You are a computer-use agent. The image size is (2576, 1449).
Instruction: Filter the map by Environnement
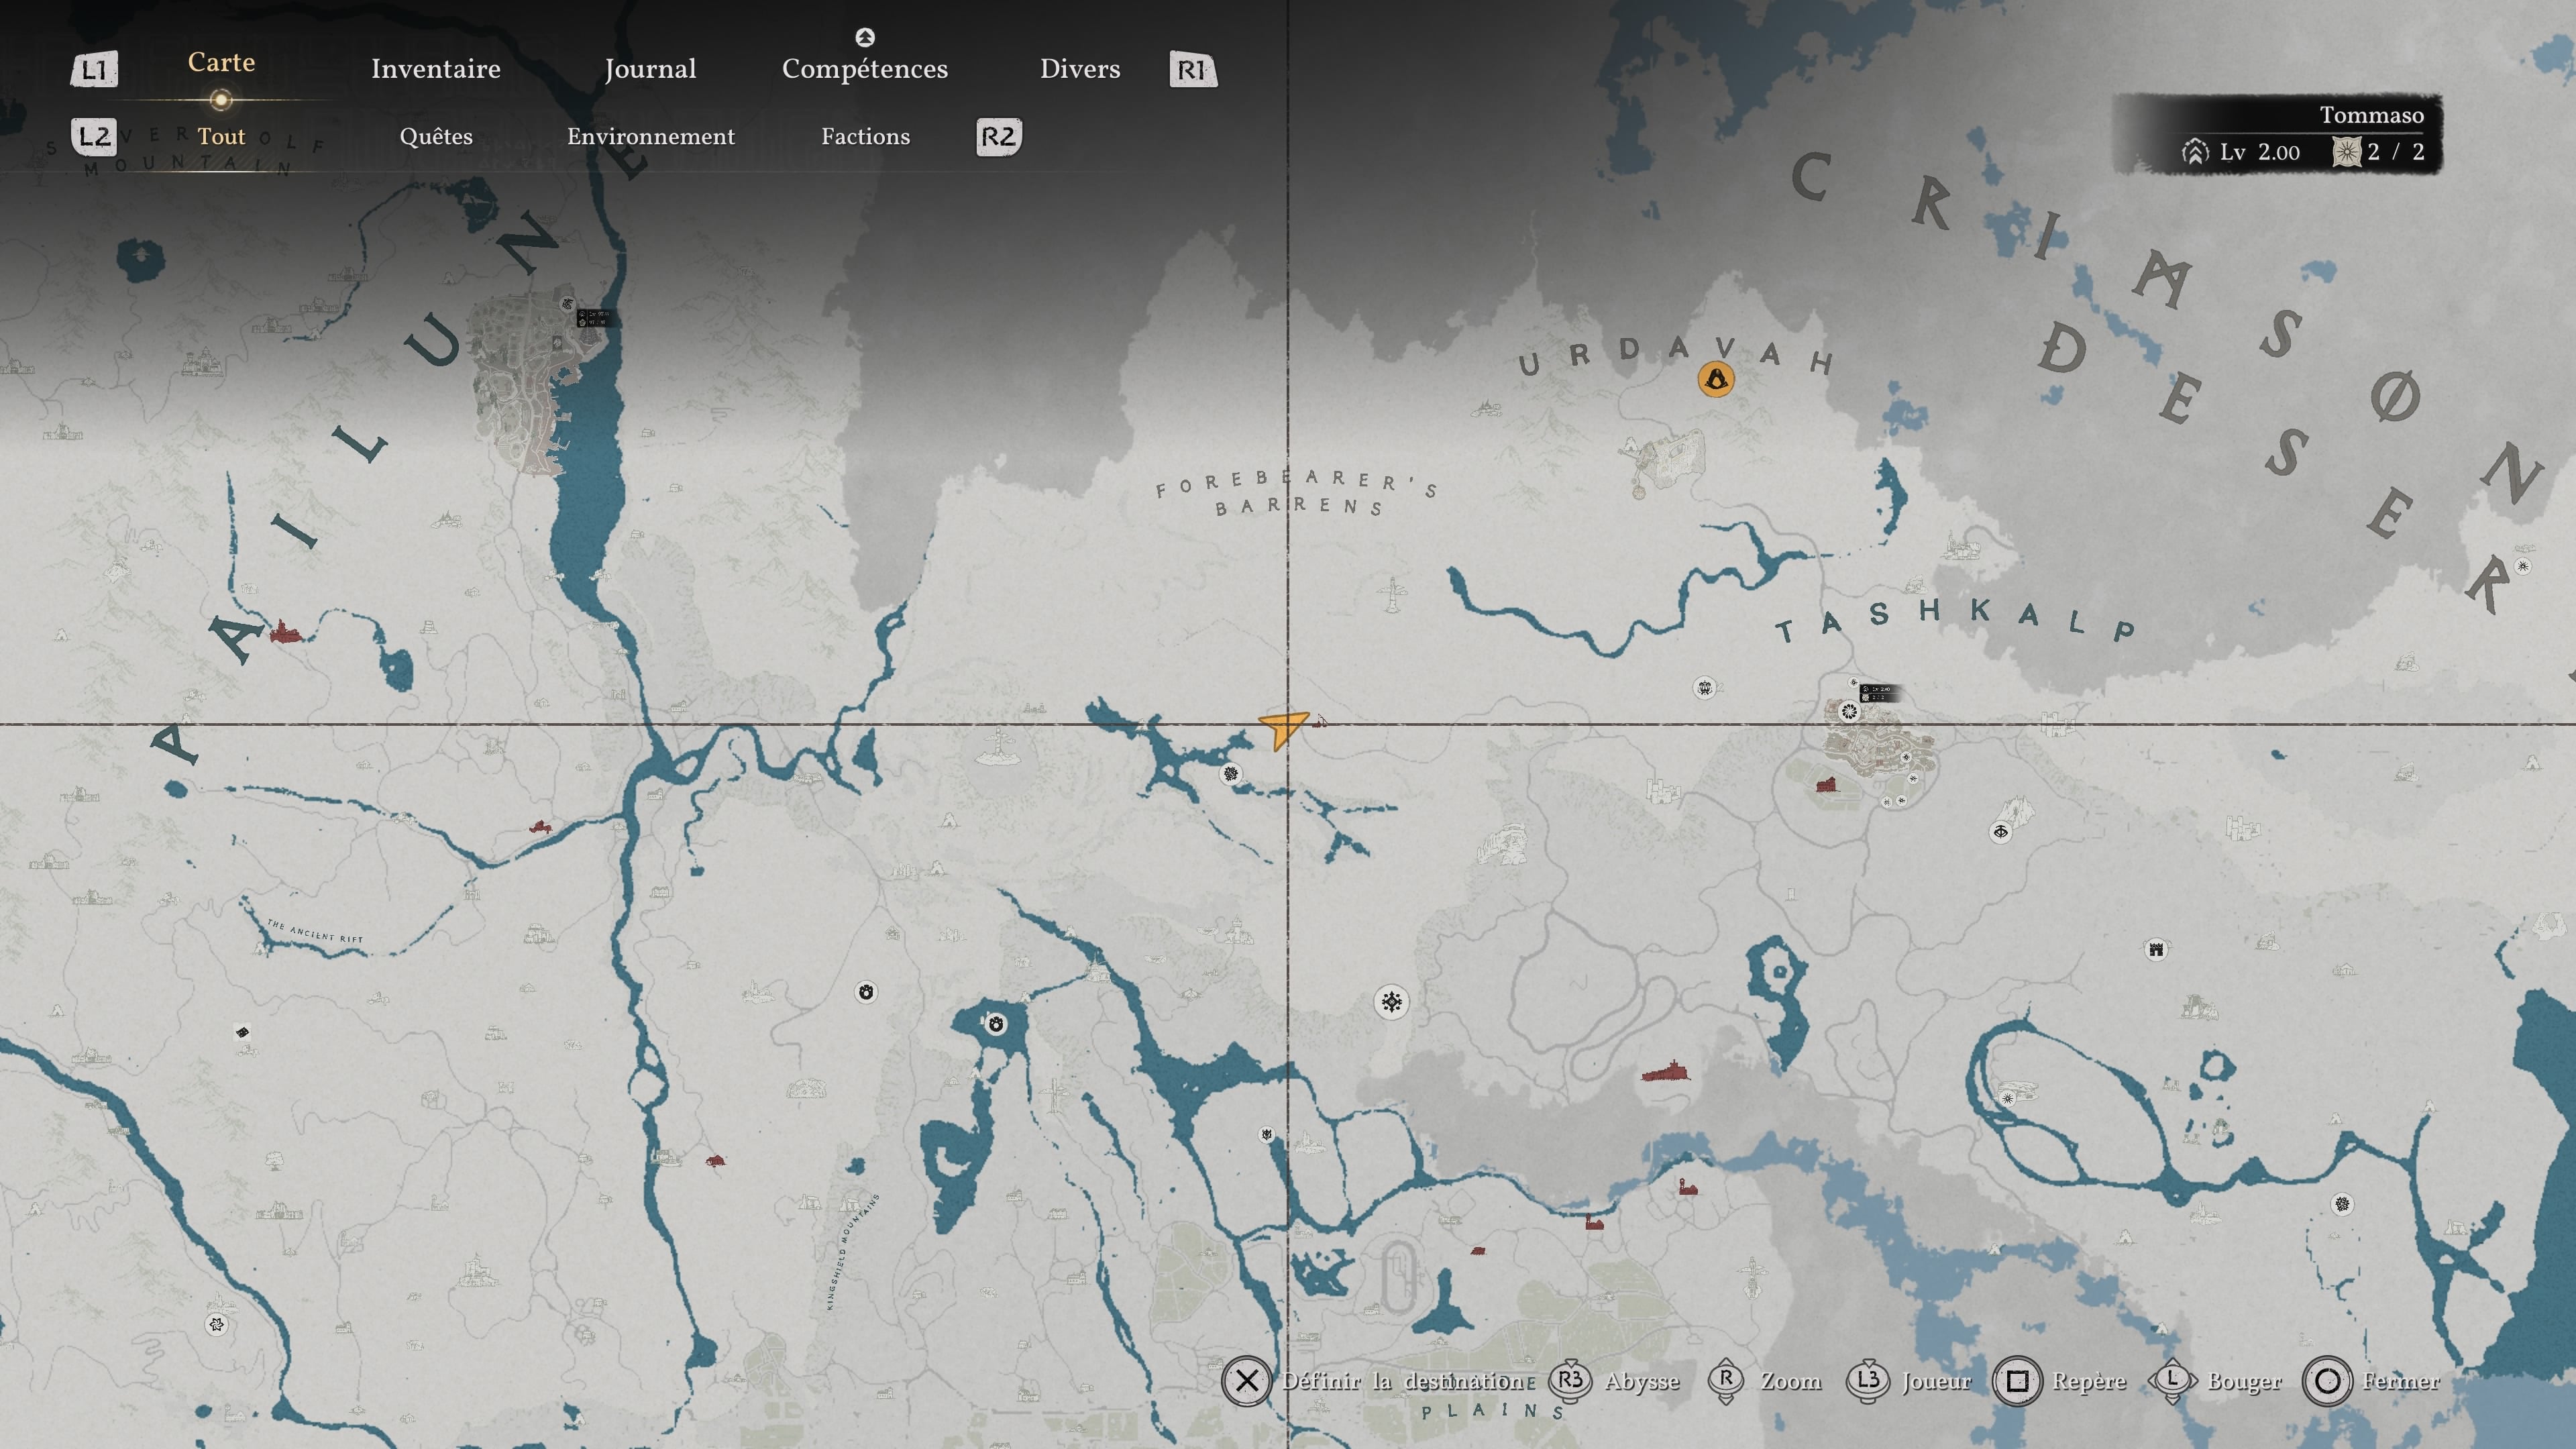point(651,136)
